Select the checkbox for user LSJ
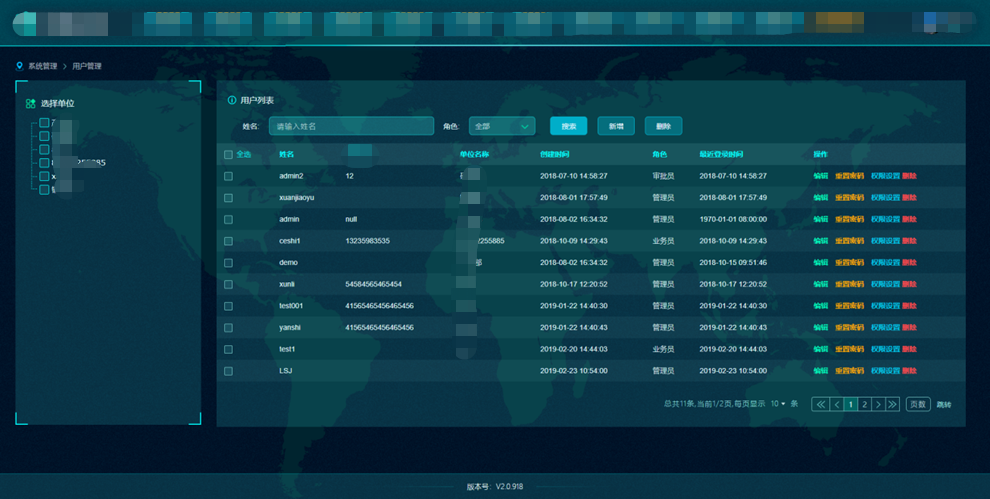The width and height of the screenshot is (990, 499). click(228, 371)
